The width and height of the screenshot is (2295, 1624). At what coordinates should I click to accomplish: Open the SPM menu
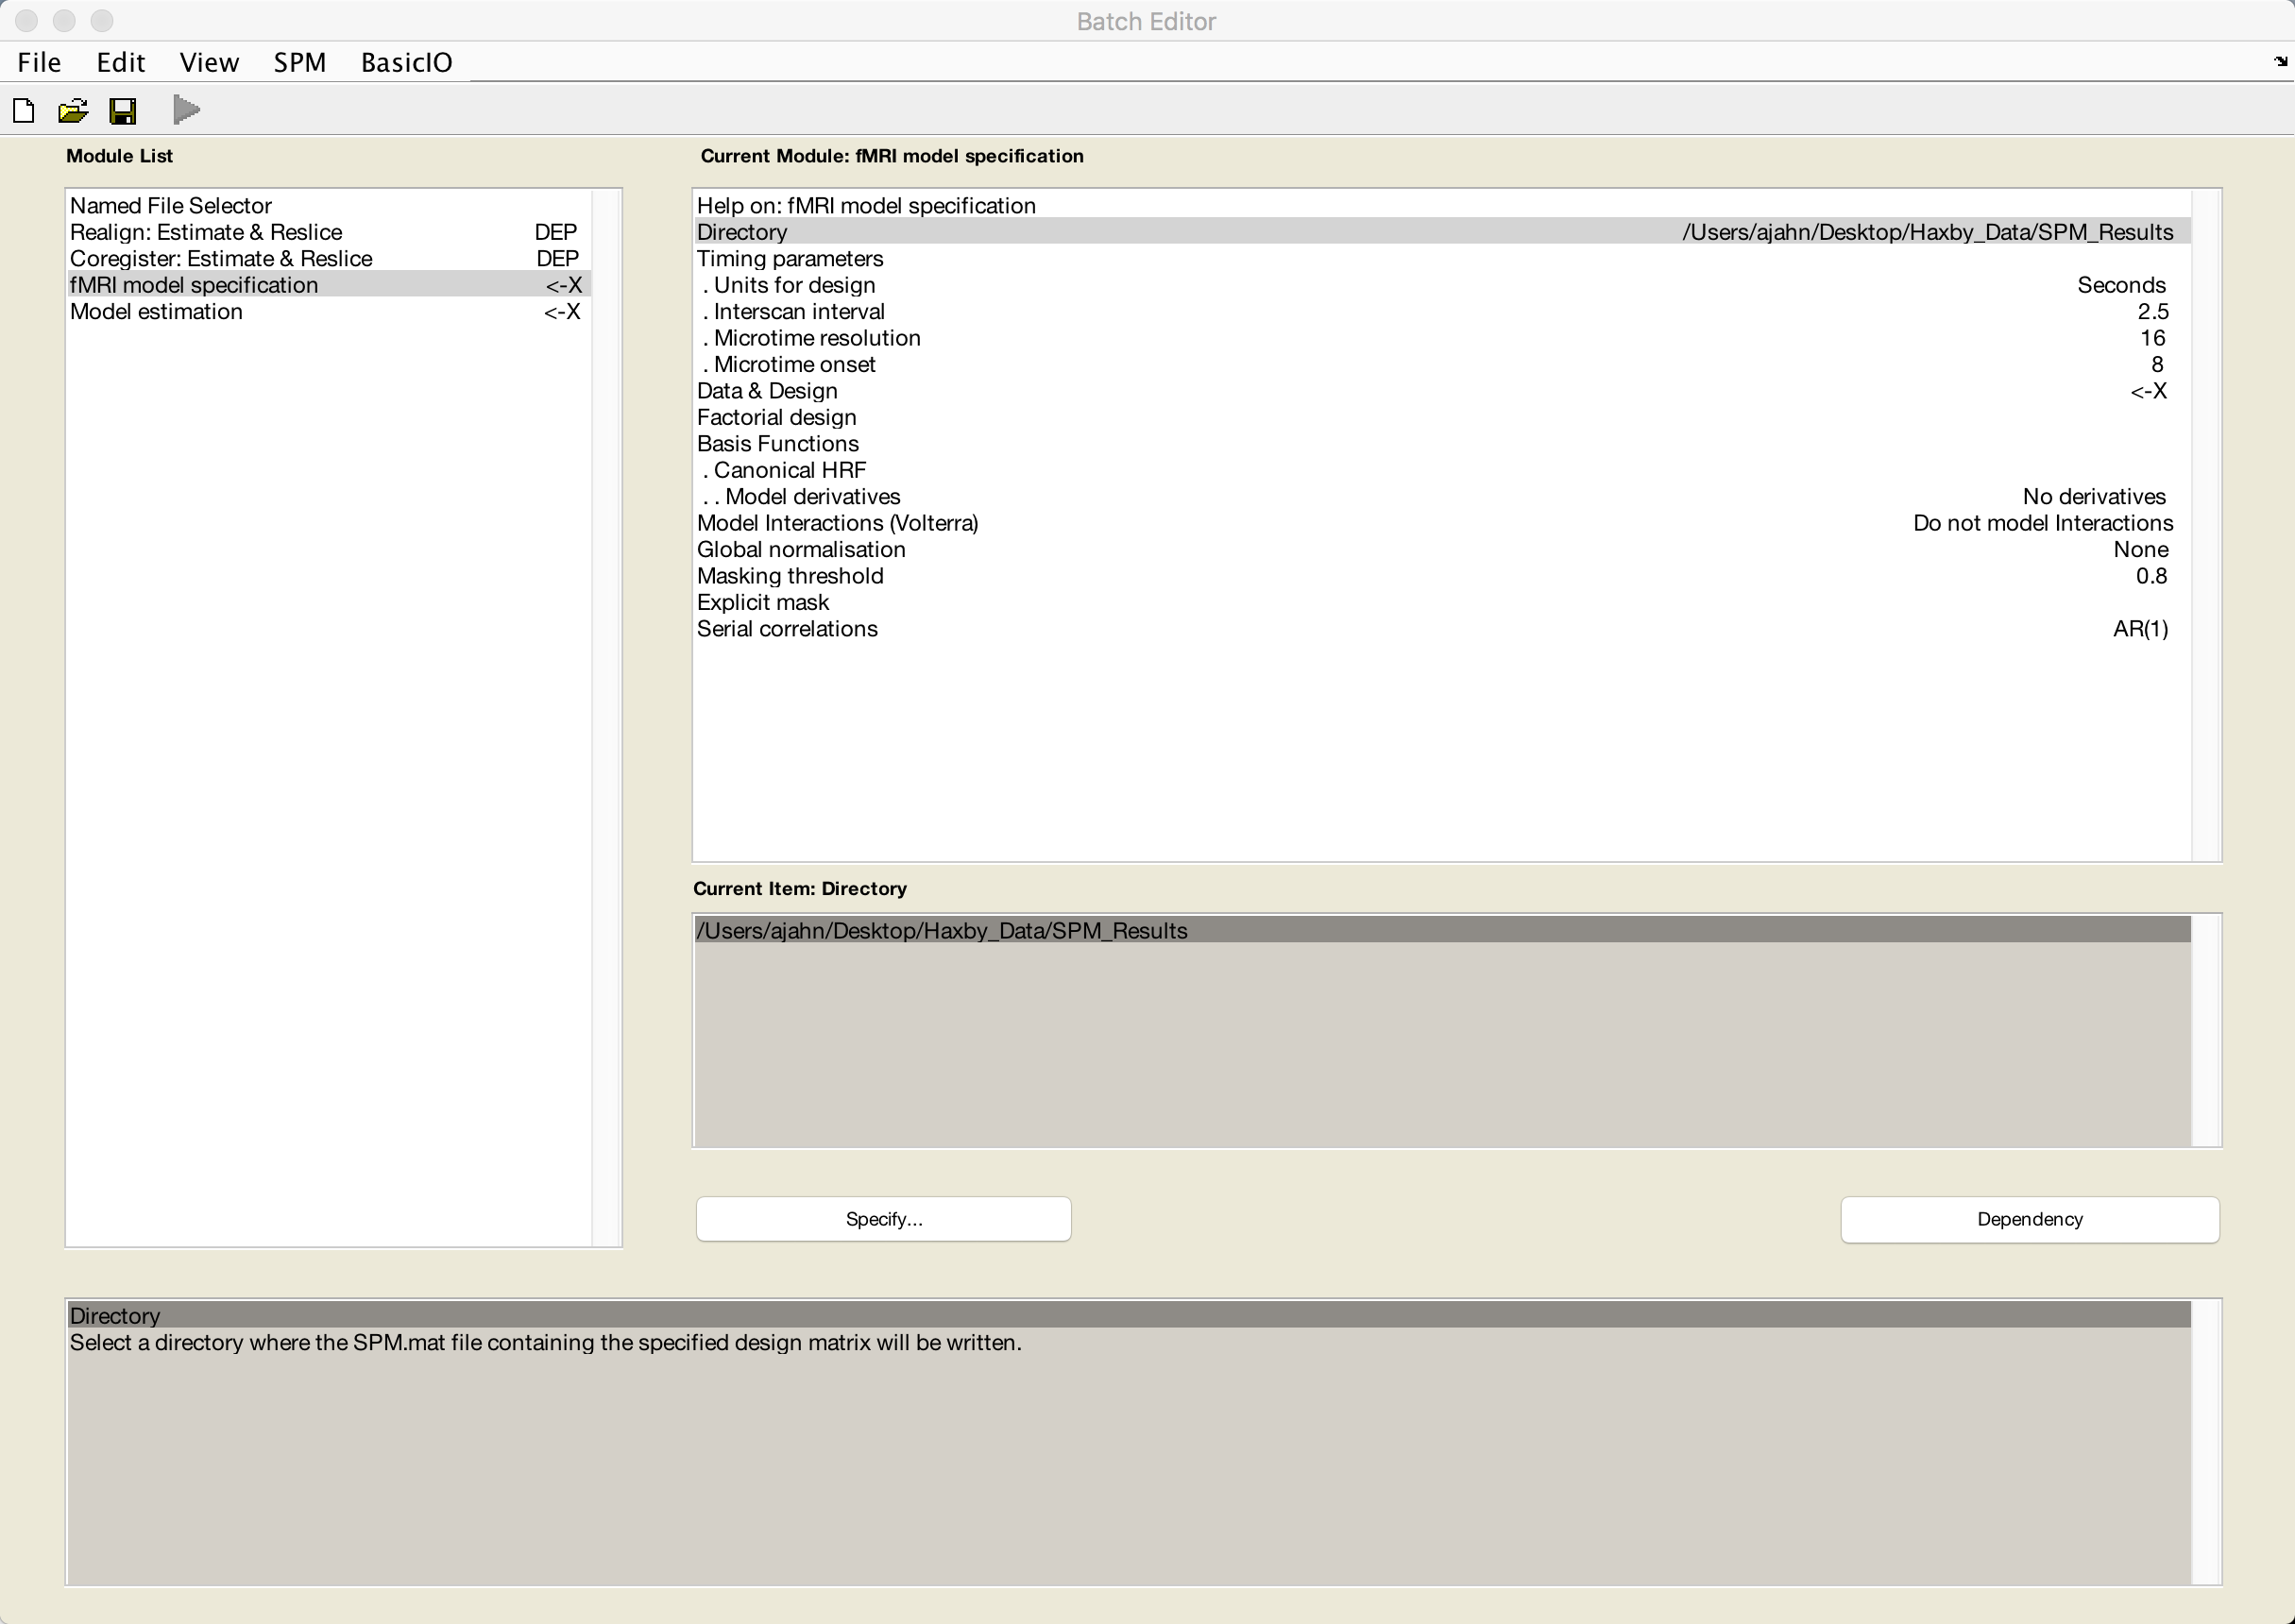(300, 62)
